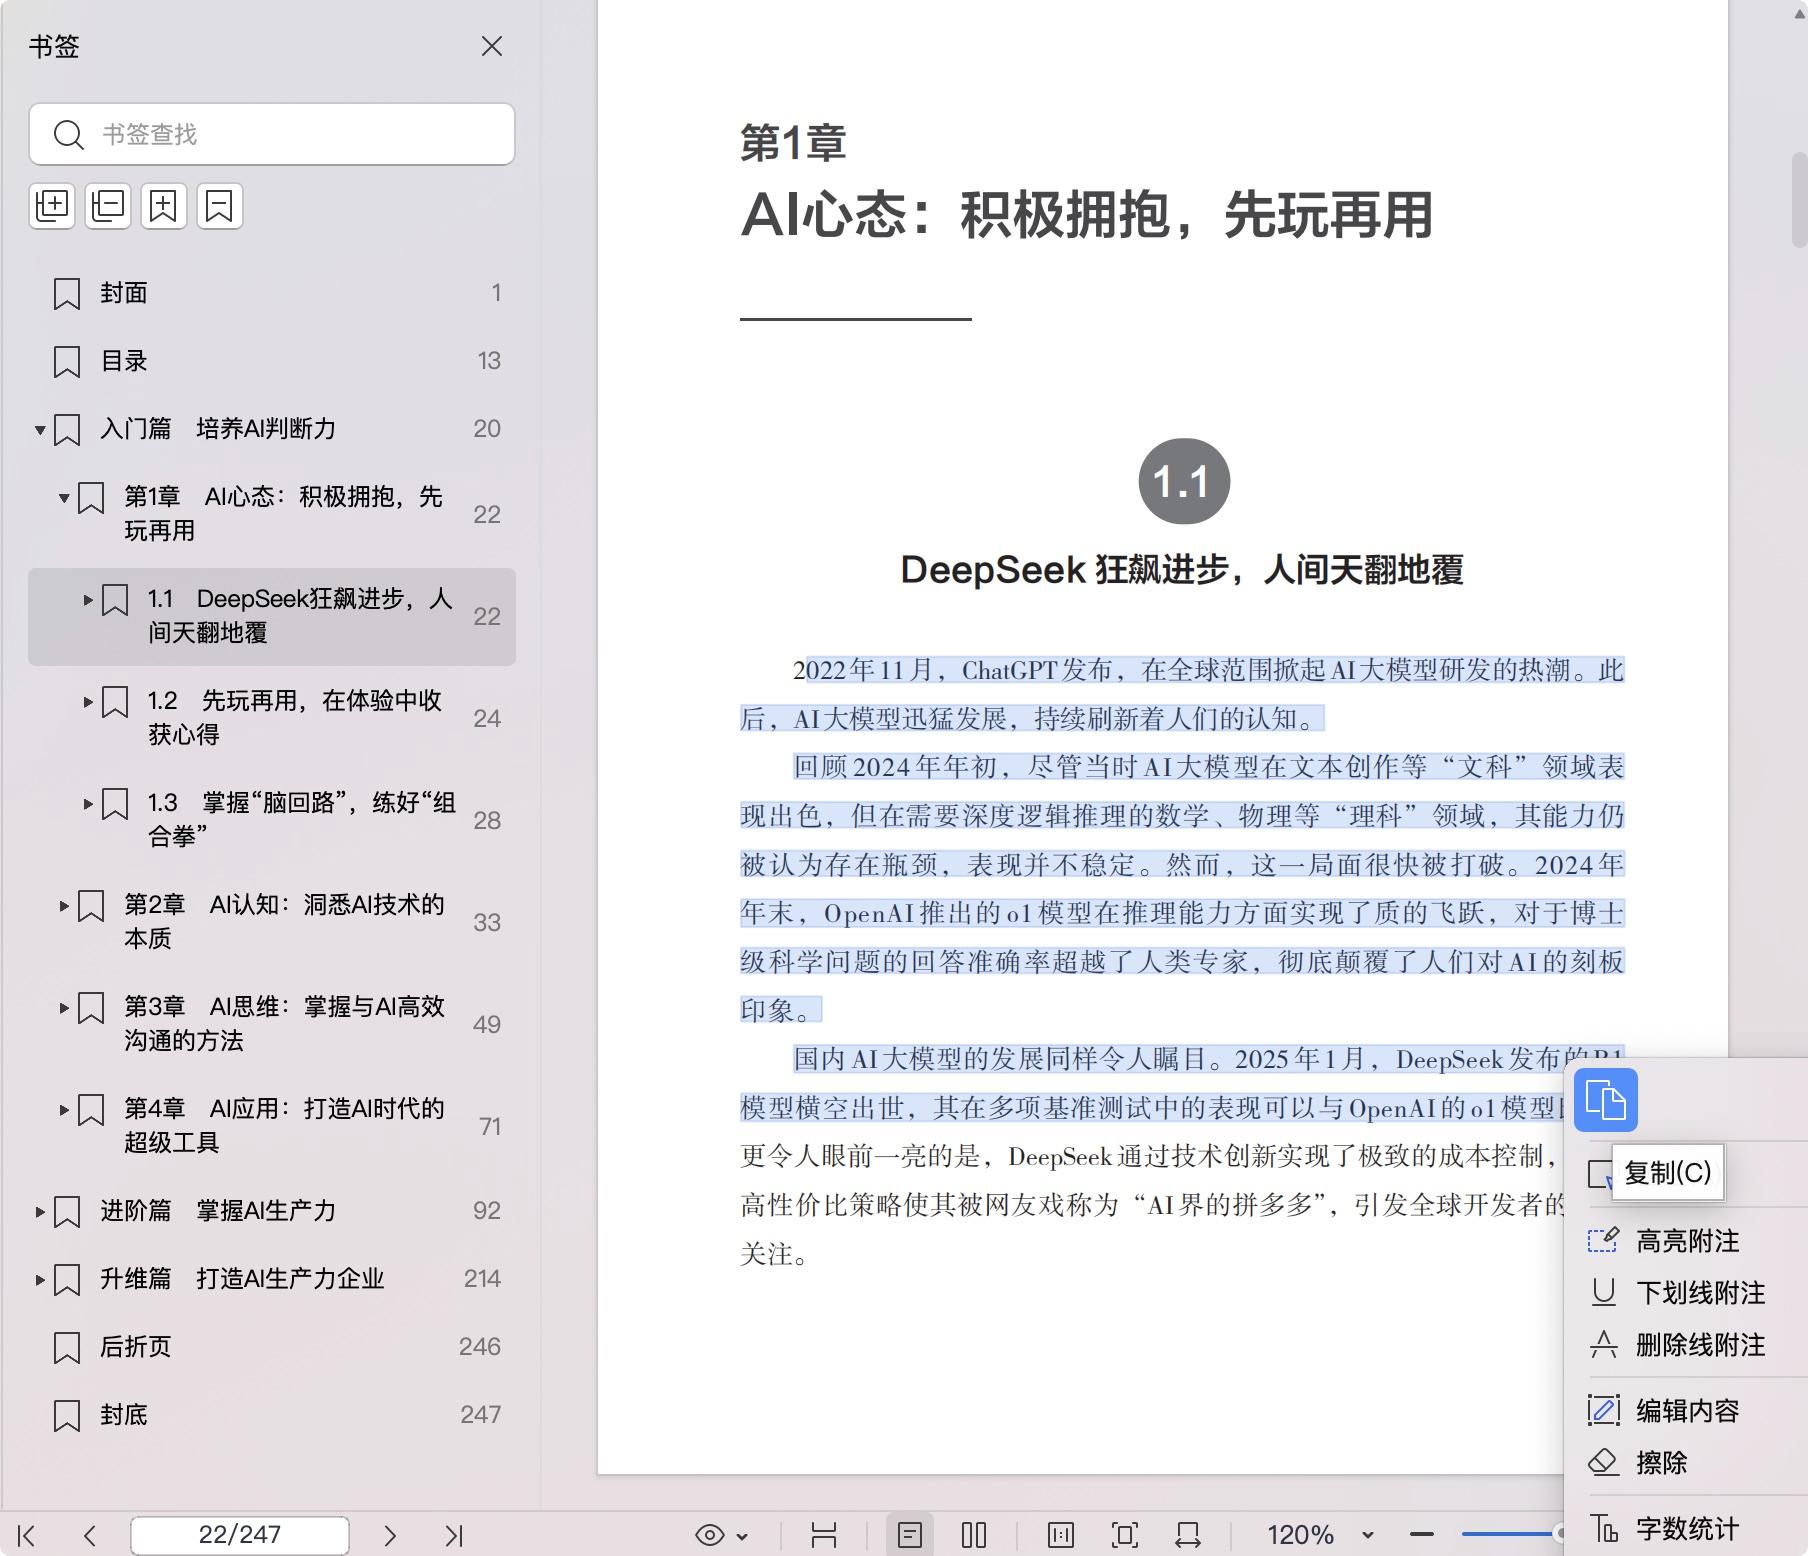The width and height of the screenshot is (1808, 1556).
Task: Expand the 升维篇 bookmark group
Action: pyautogui.click(x=40, y=1279)
